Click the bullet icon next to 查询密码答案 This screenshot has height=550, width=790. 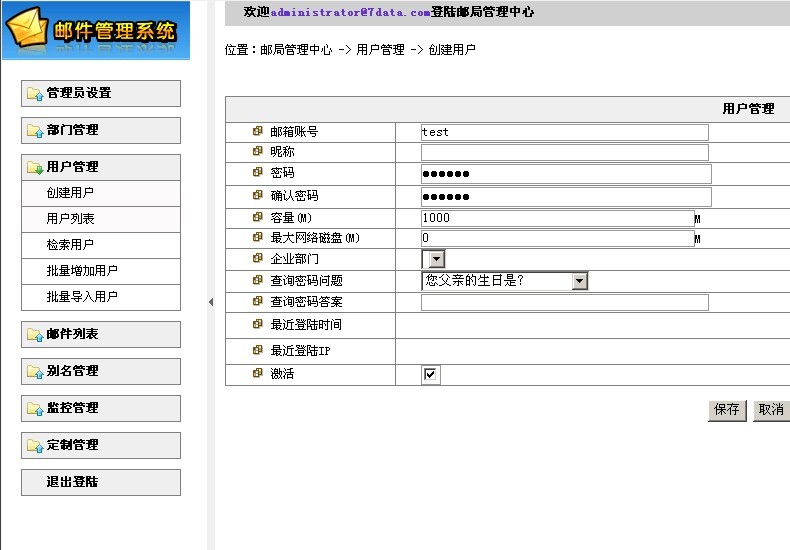[257, 301]
